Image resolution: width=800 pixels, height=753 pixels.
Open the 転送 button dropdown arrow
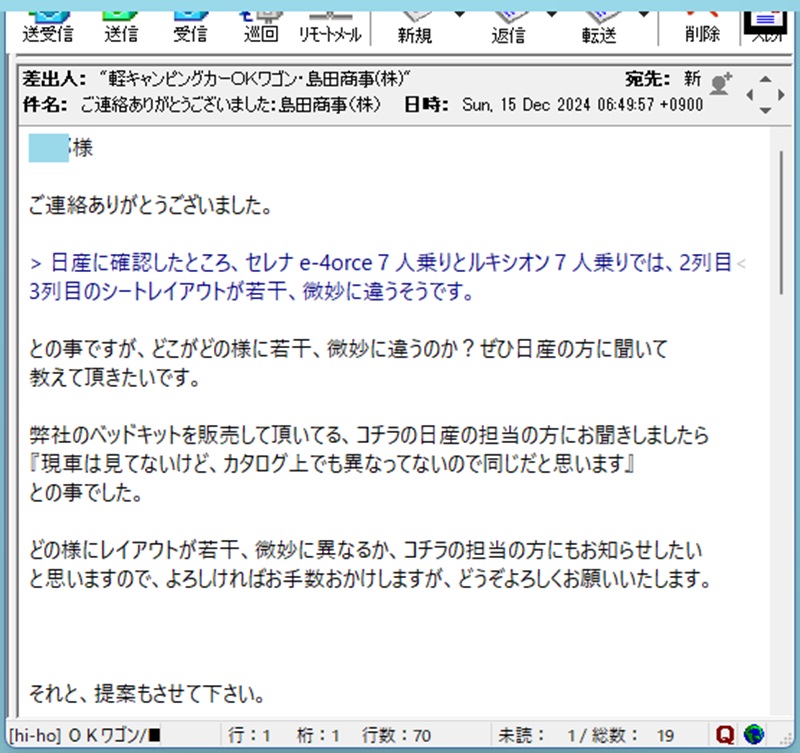click(x=644, y=15)
